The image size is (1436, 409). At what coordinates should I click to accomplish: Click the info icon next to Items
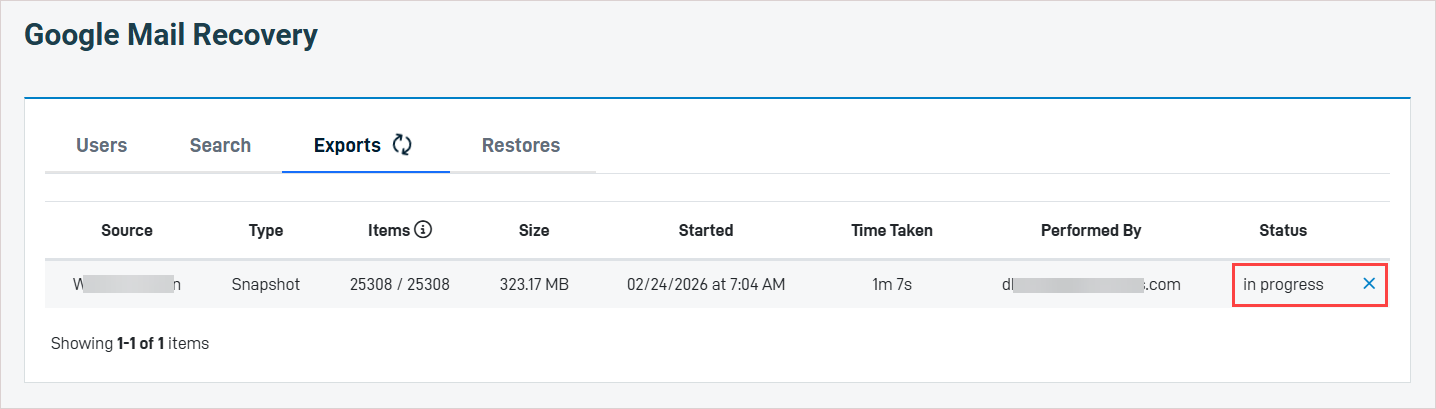[x=423, y=230]
